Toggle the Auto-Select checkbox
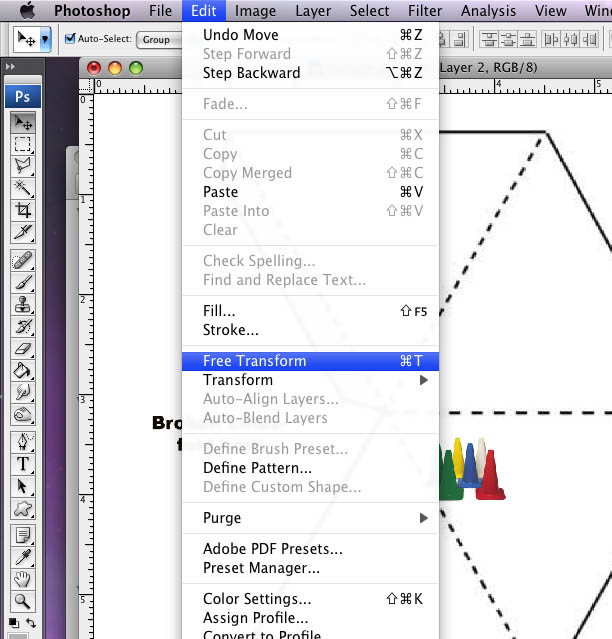The width and height of the screenshot is (612, 639). 70,38
